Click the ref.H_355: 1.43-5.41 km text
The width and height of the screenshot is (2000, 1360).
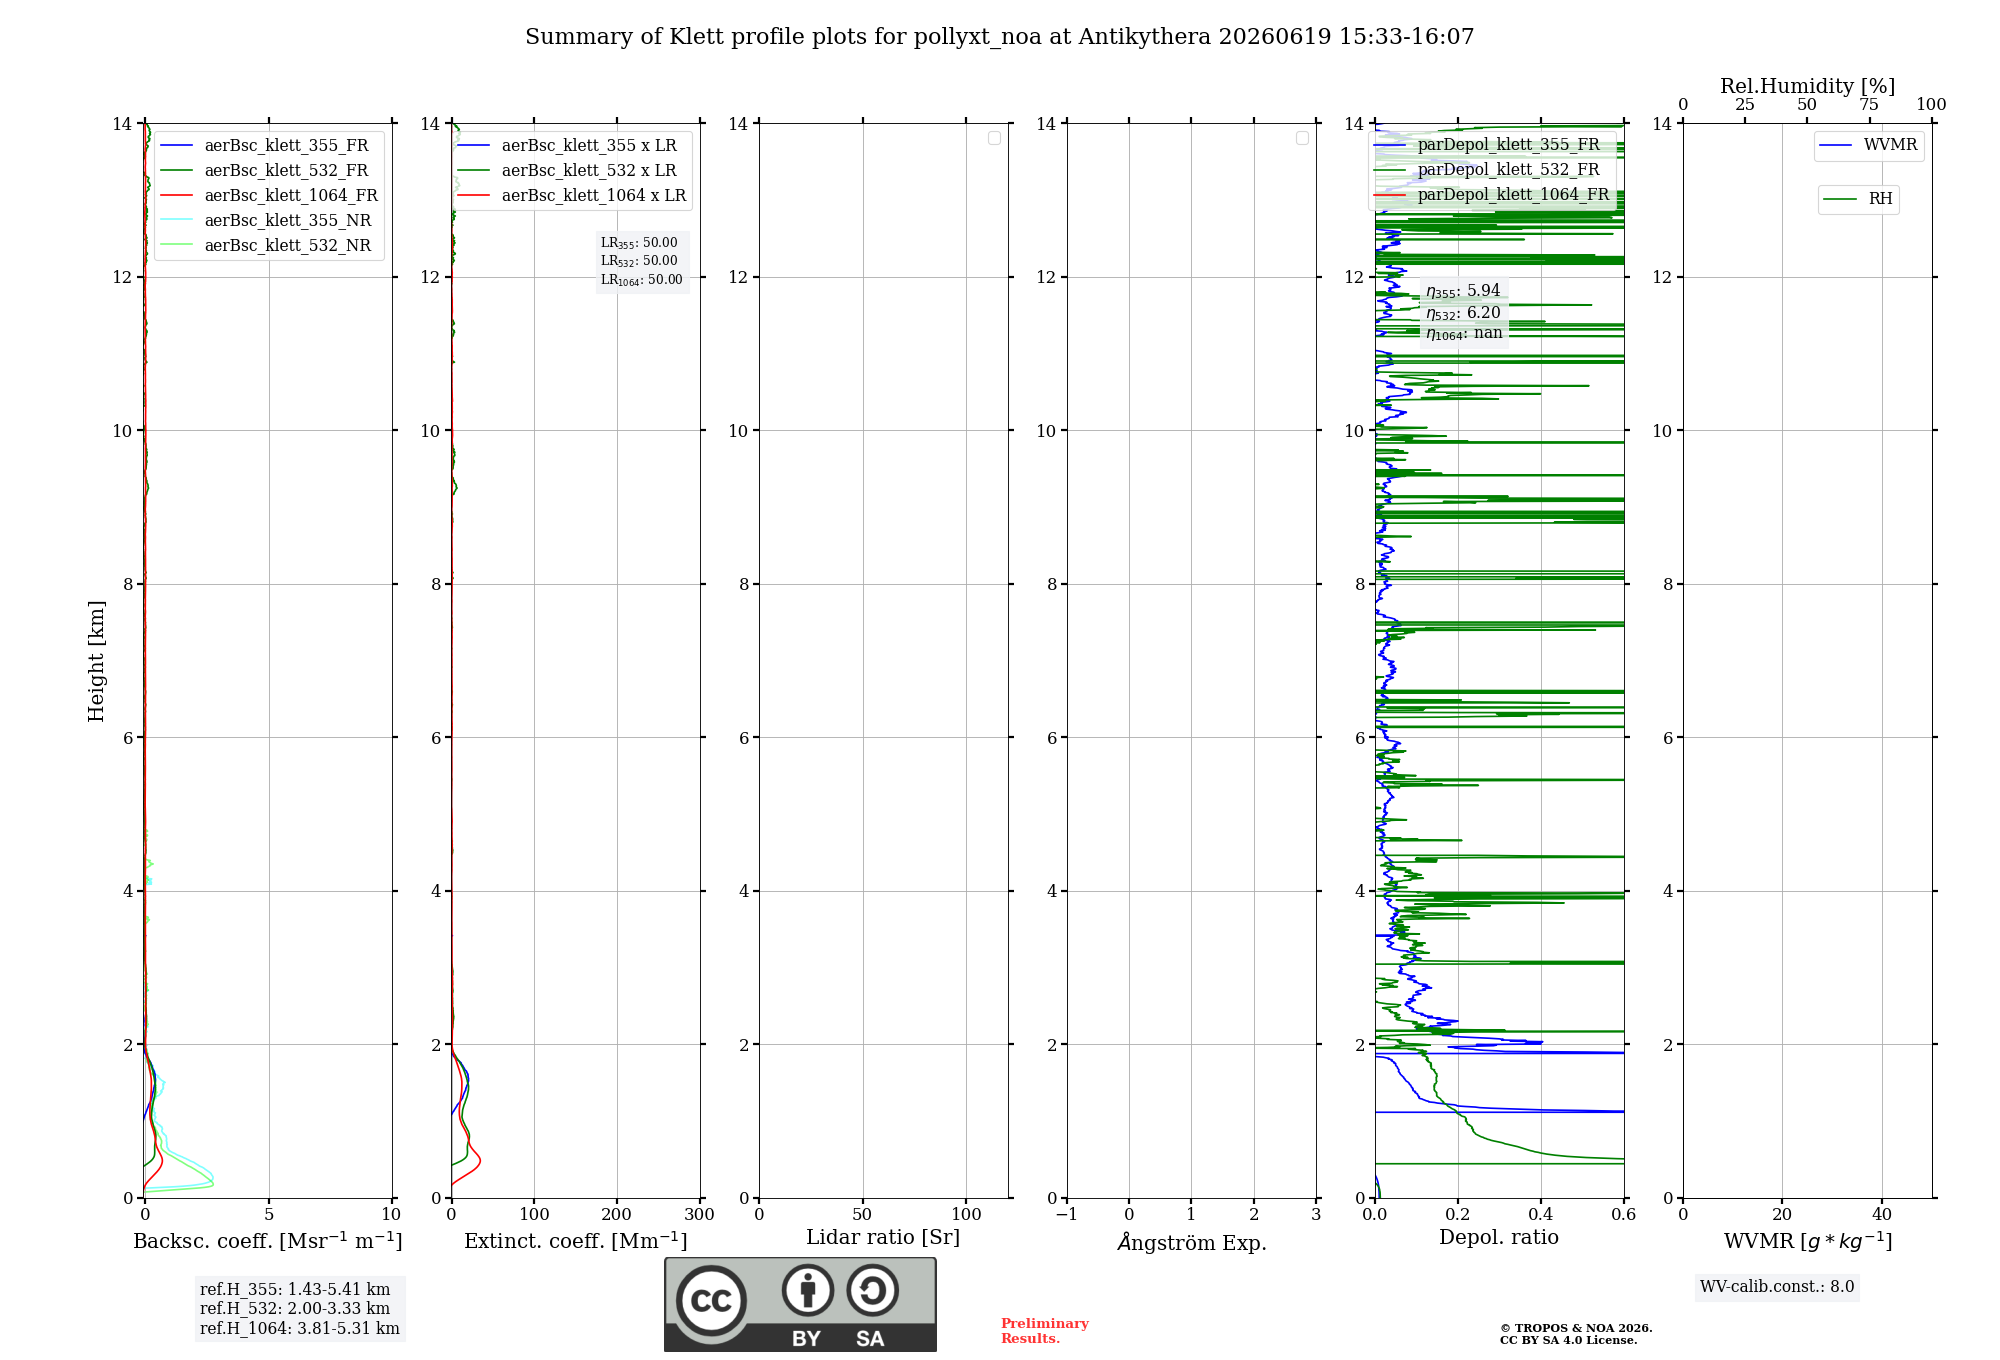(x=295, y=1290)
